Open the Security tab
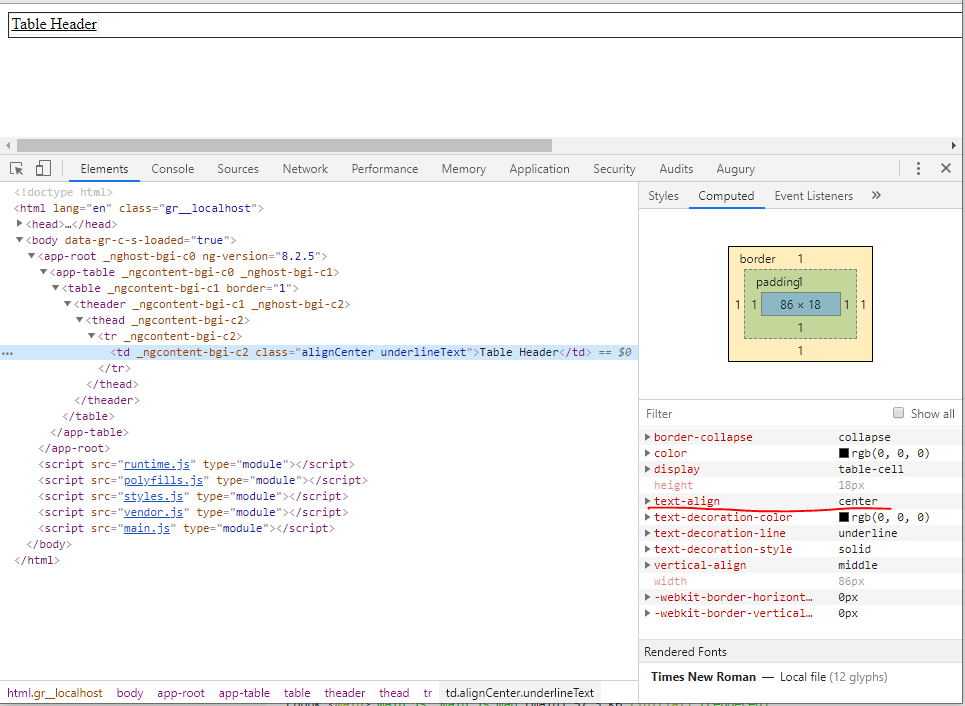965x706 pixels. 614,169
